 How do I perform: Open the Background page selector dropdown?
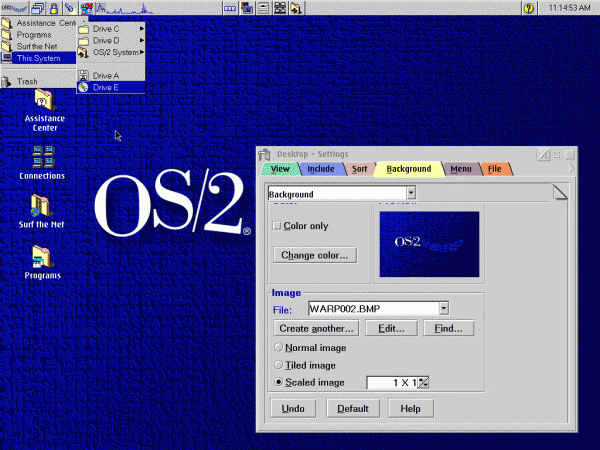click(x=411, y=194)
